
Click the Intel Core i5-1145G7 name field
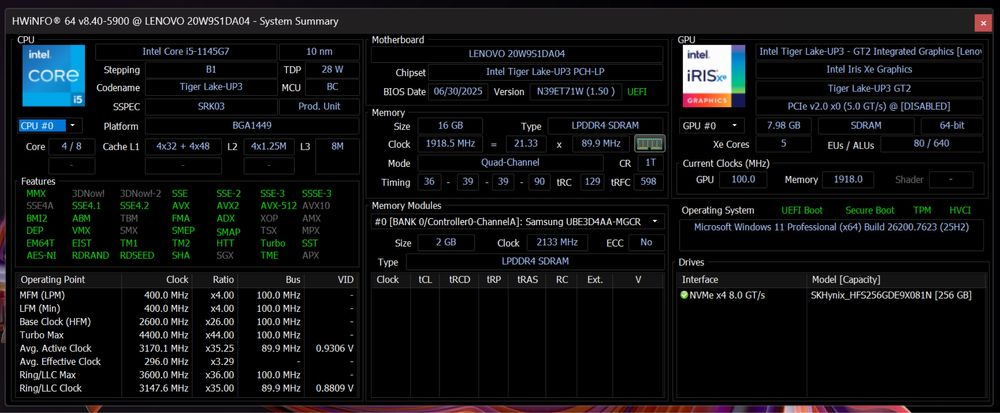[186, 52]
